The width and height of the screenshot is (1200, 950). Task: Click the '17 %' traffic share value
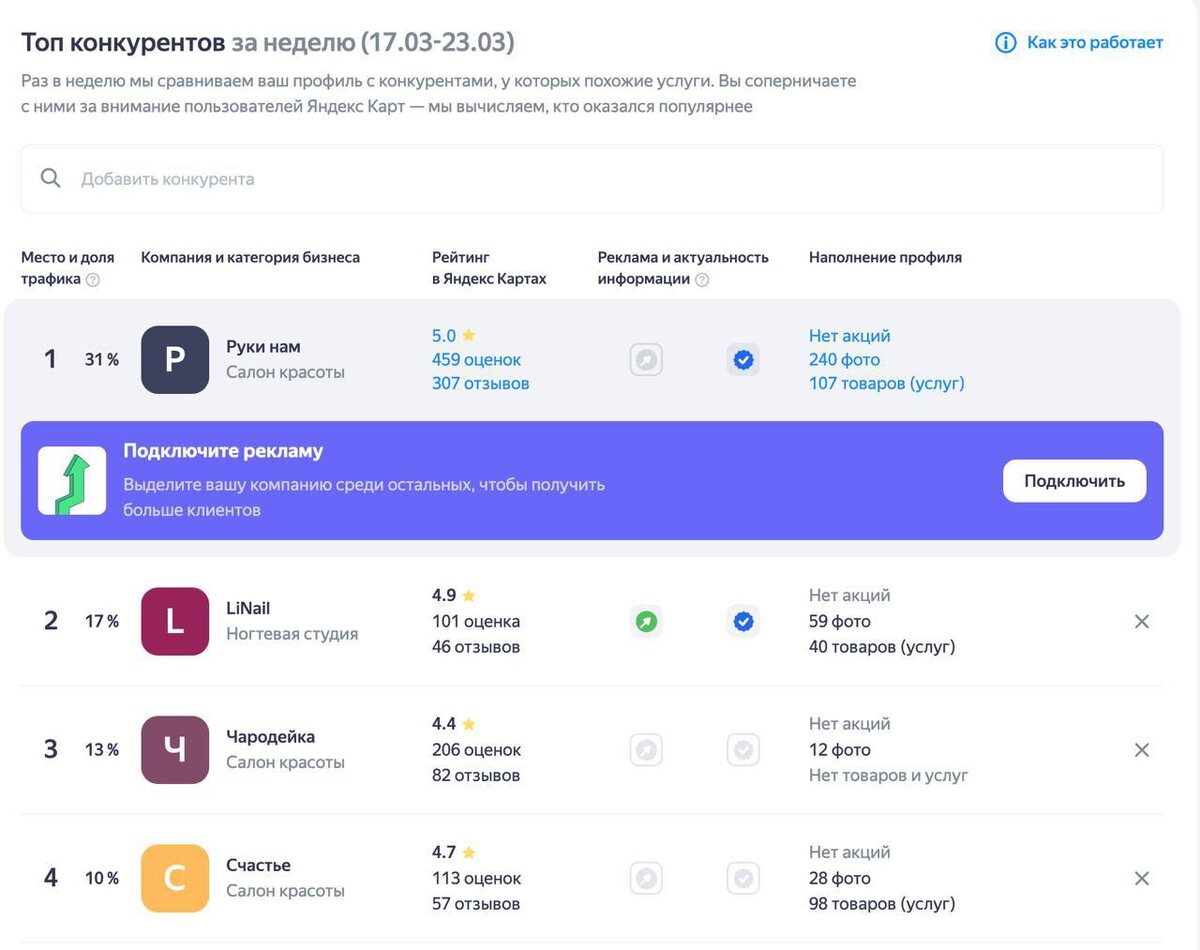click(102, 621)
